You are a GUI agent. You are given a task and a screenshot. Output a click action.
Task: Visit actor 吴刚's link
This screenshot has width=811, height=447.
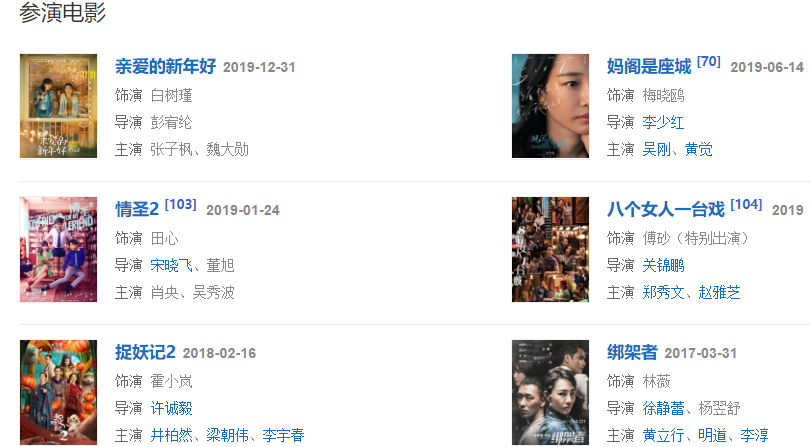[656, 150]
